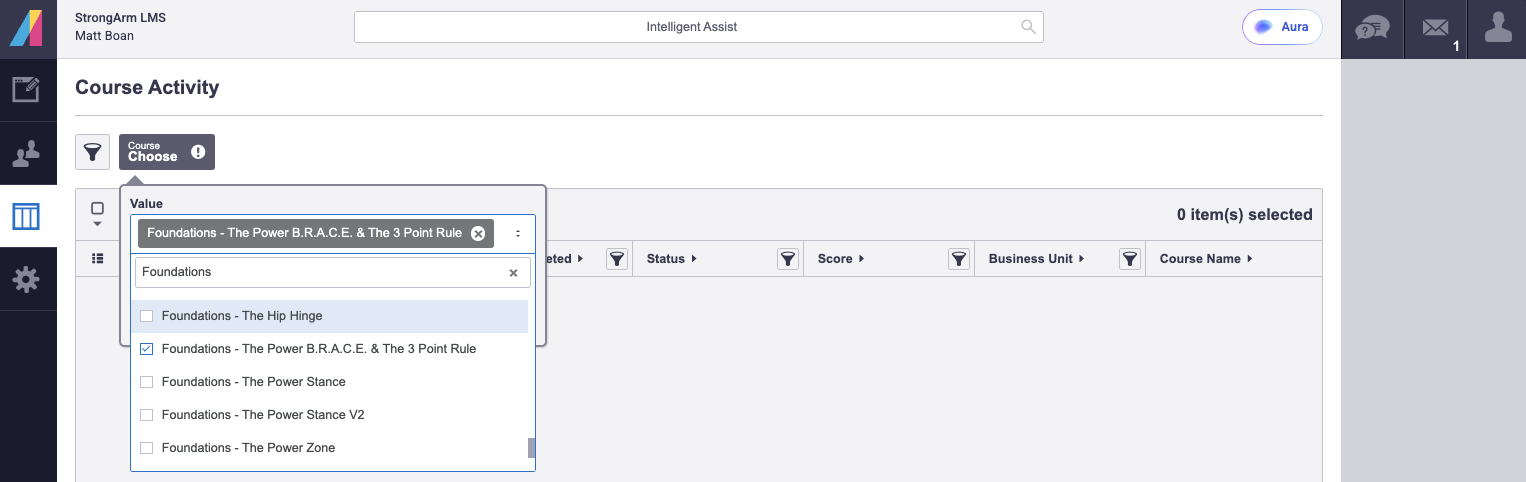Check Foundations - The Power Zone
Viewport: 1526px width, 482px height.
[x=147, y=448]
